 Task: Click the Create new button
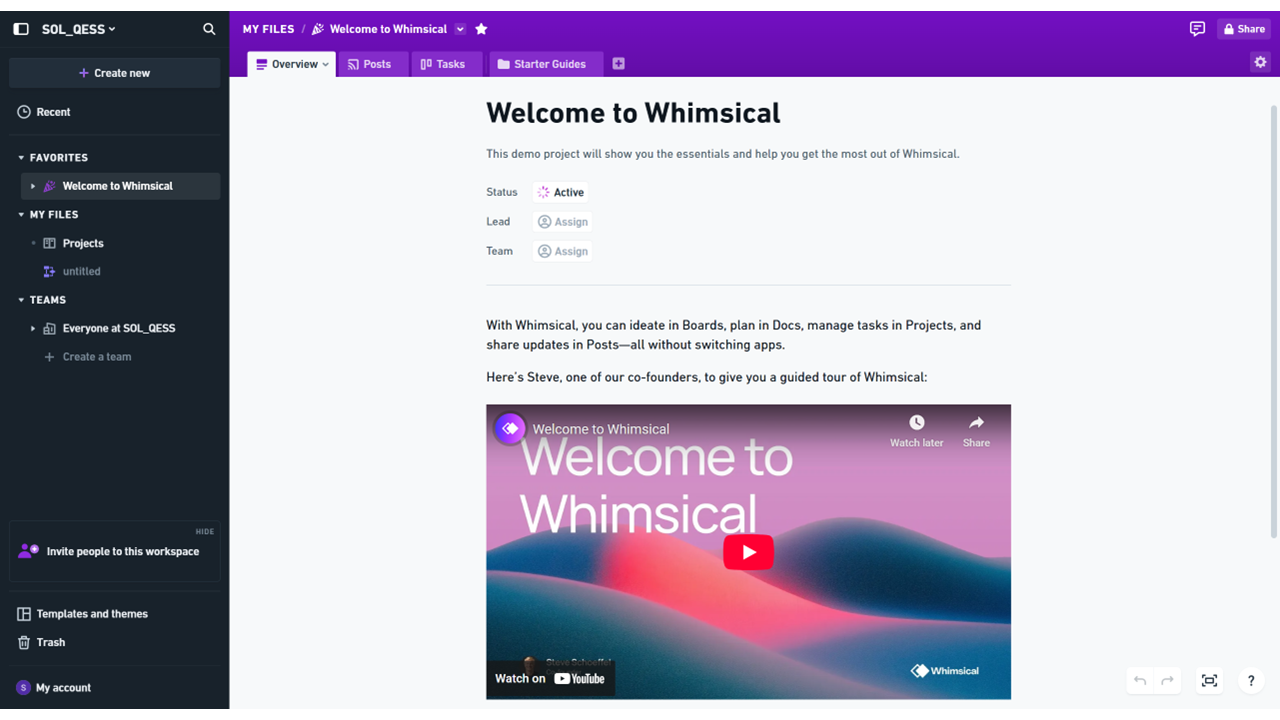tap(114, 73)
